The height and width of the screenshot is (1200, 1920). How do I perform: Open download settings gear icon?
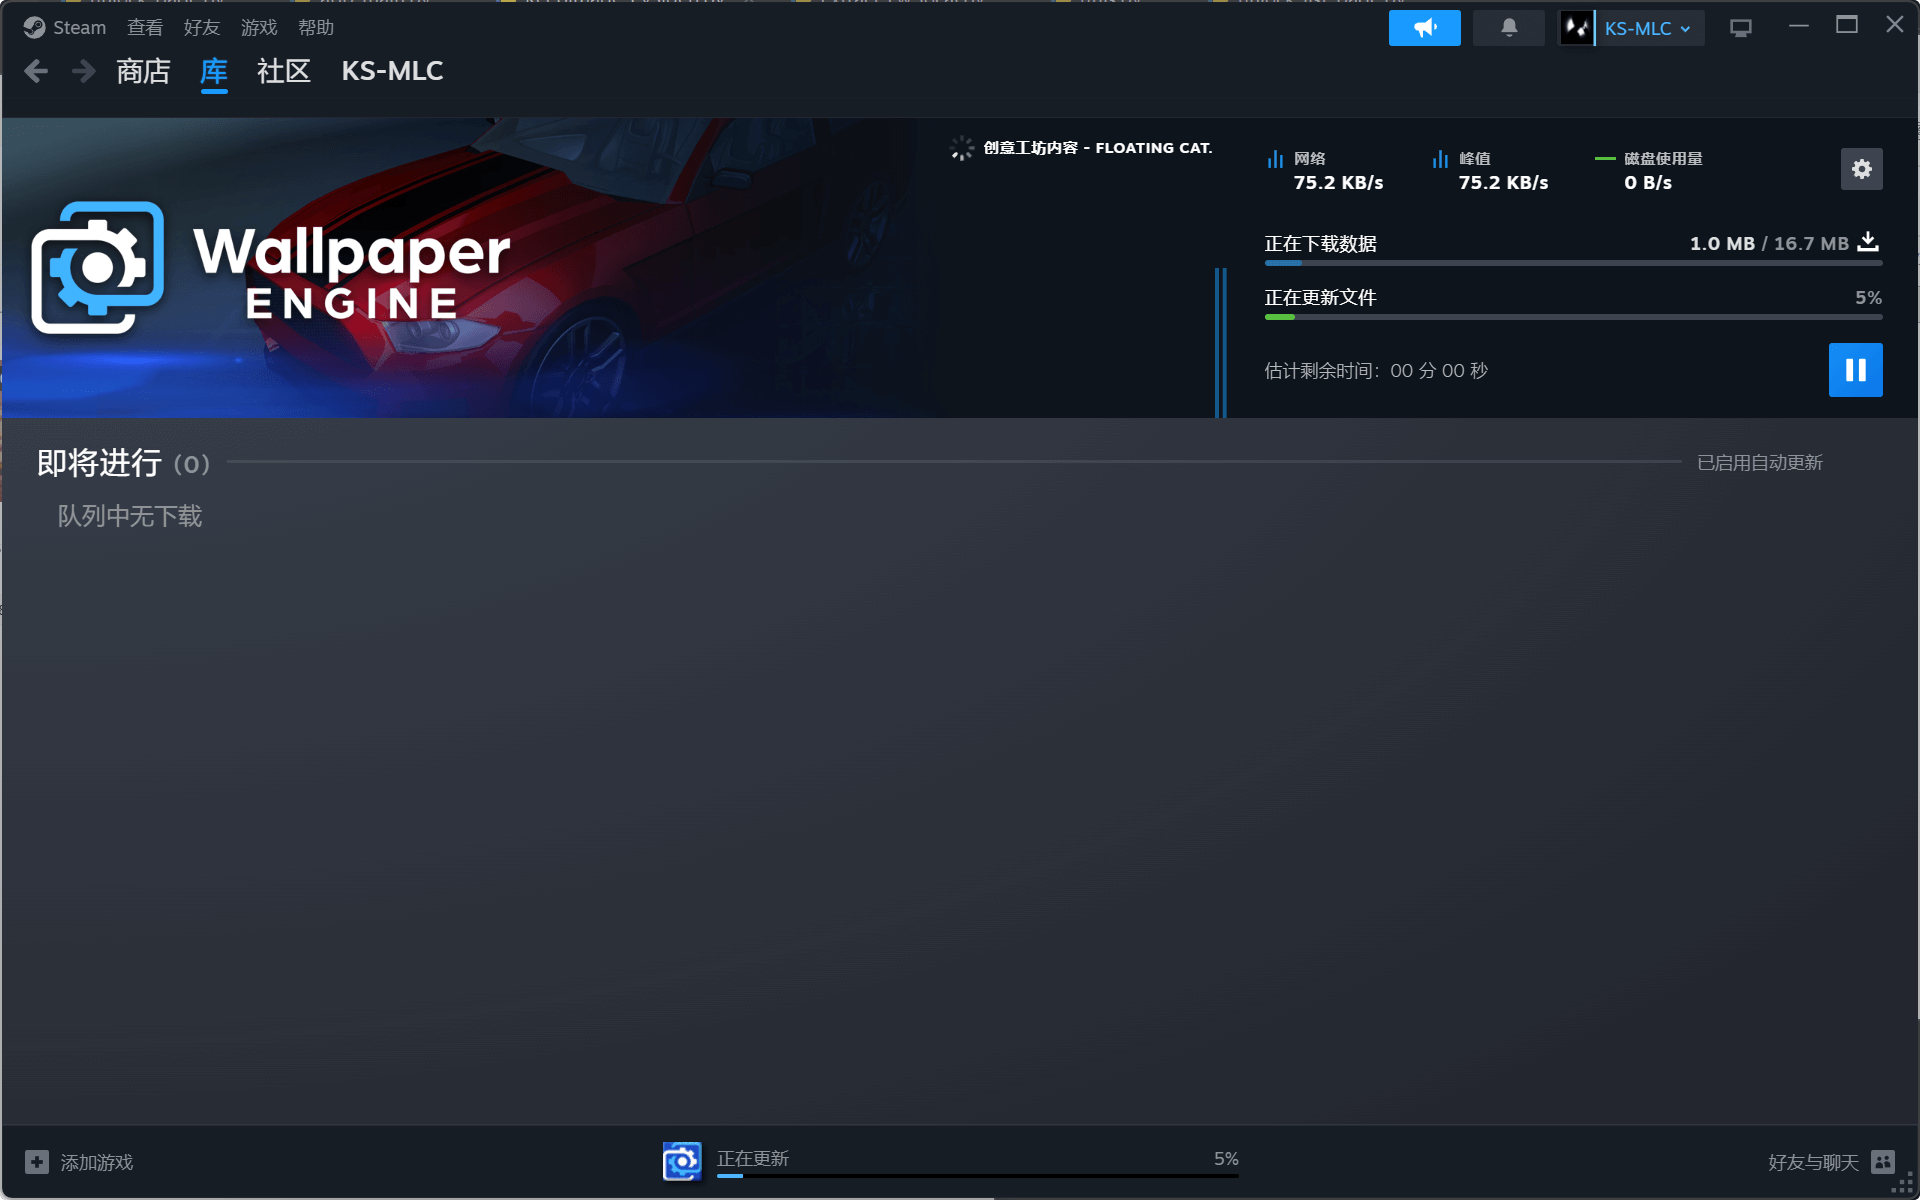(1861, 169)
